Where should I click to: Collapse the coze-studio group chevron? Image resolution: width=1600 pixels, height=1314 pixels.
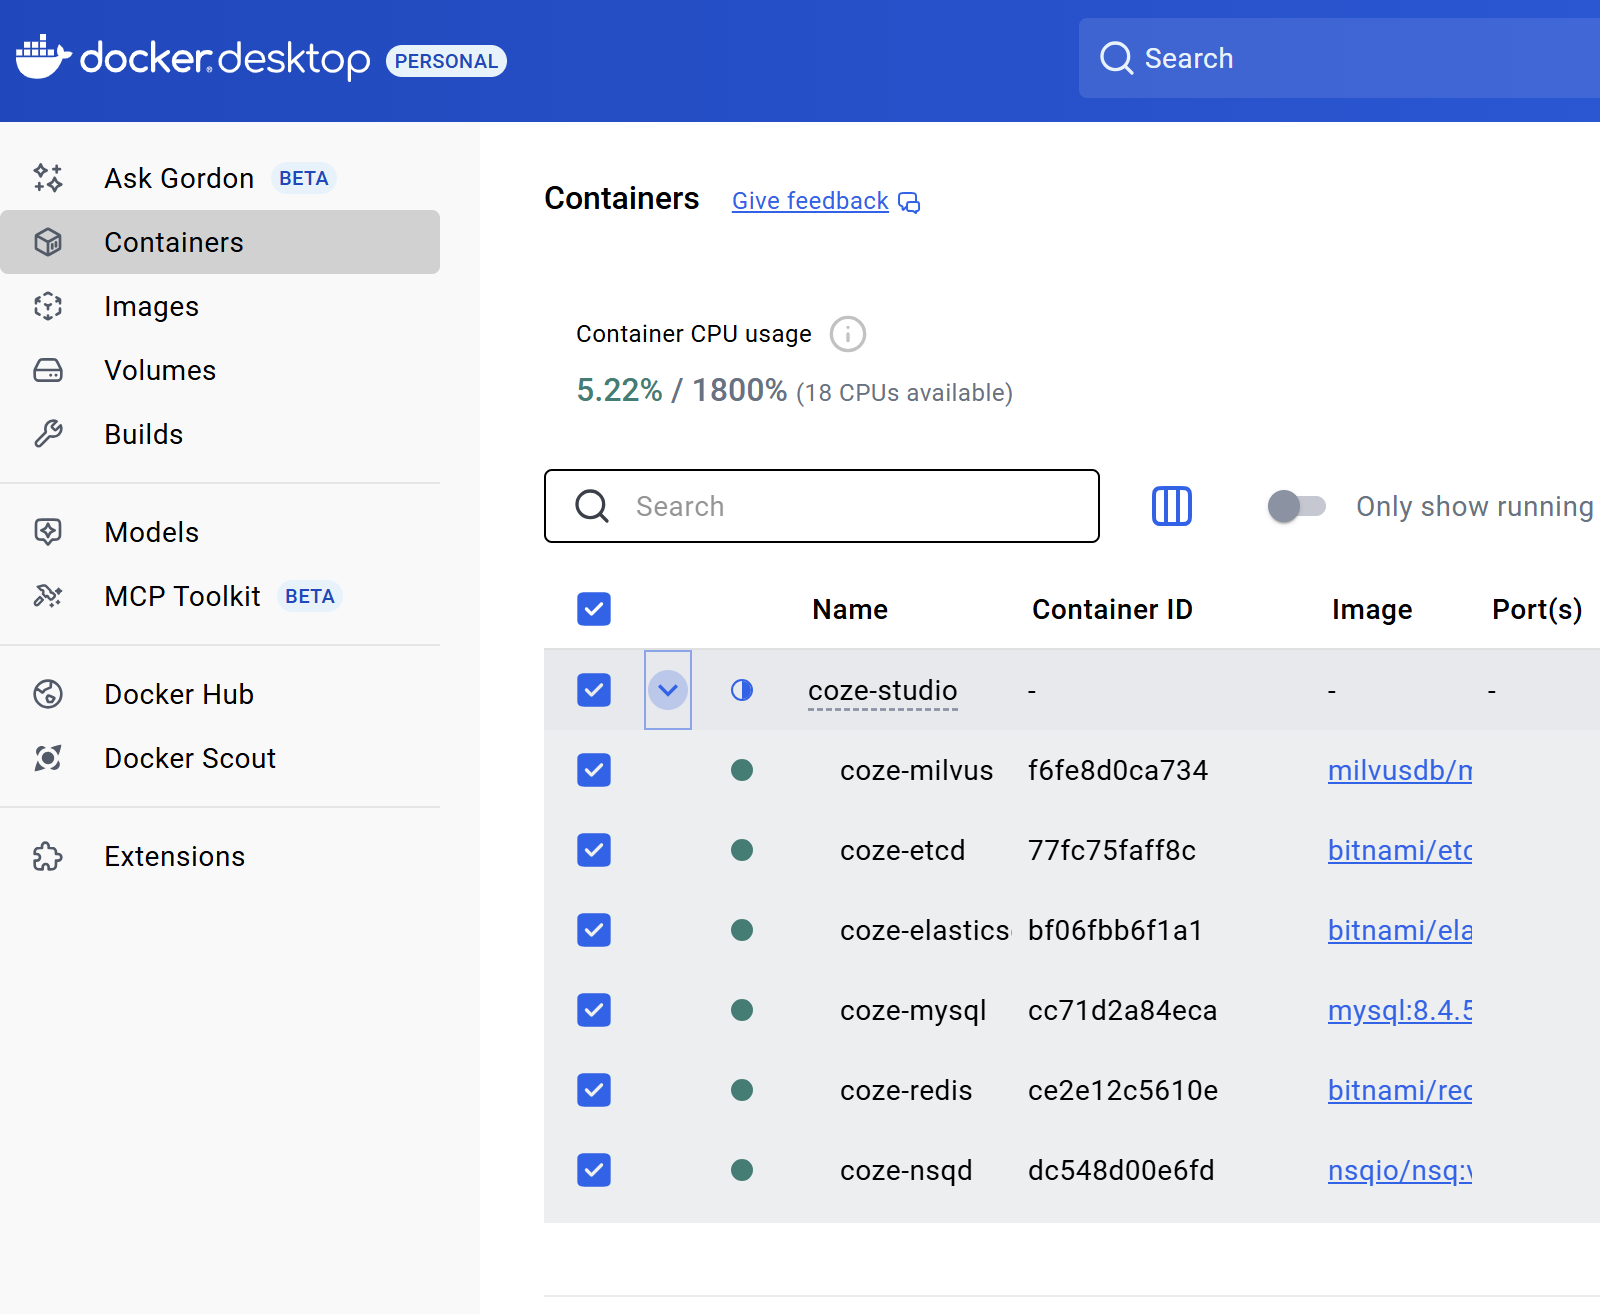(668, 690)
